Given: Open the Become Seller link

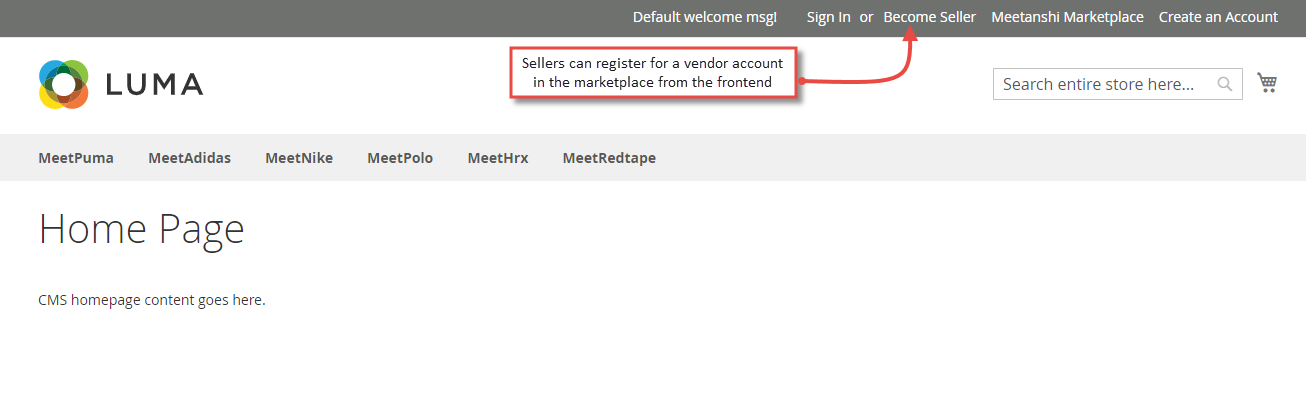Looking at the screenshot, I should coord(930,17).
